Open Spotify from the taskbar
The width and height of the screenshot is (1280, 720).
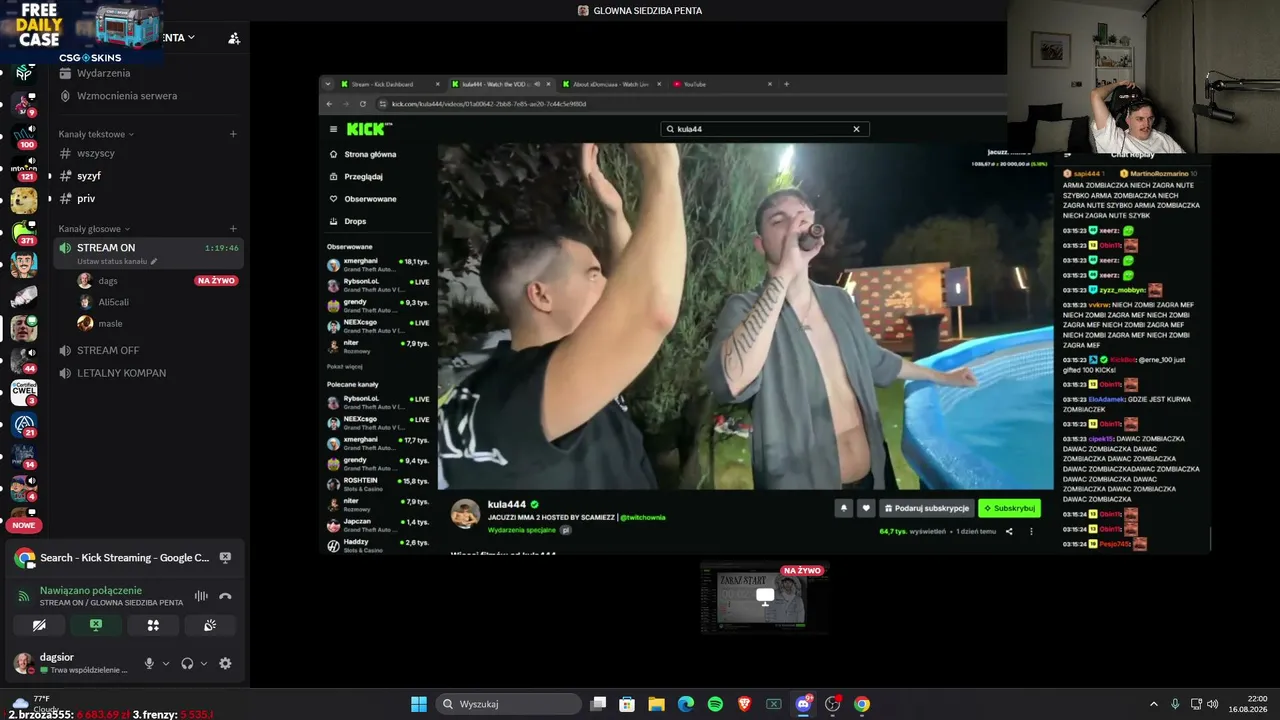click(715, 704)
